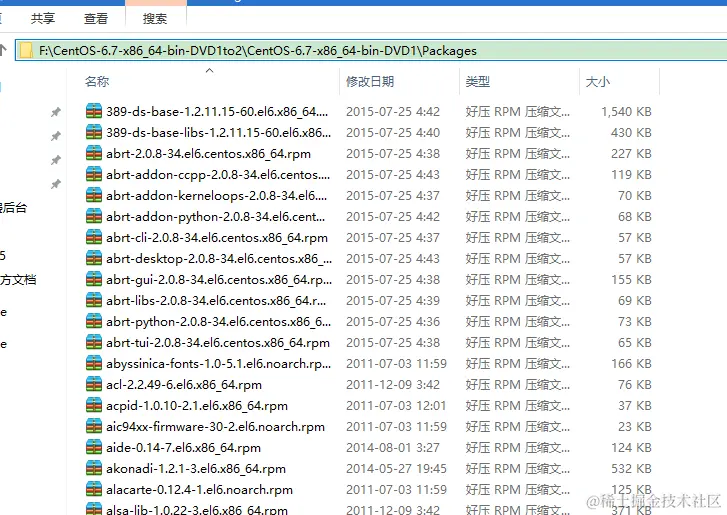
Task: Click the abrt-gui RPM archive icon
Action: [x=94, y=280]
